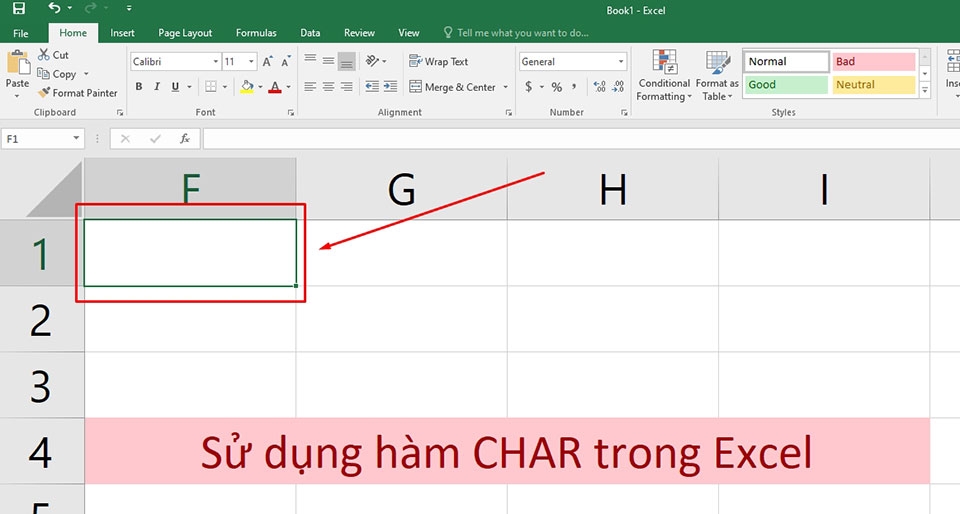Open Font dialog launcher

(x=291, y=113)
